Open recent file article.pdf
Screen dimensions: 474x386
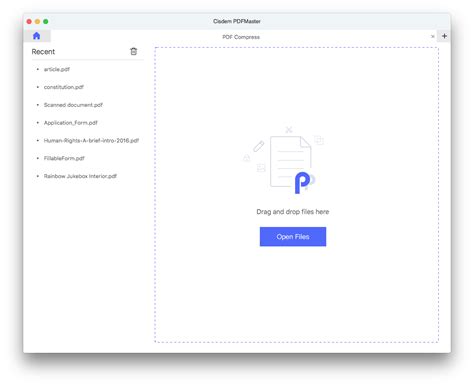57,69
